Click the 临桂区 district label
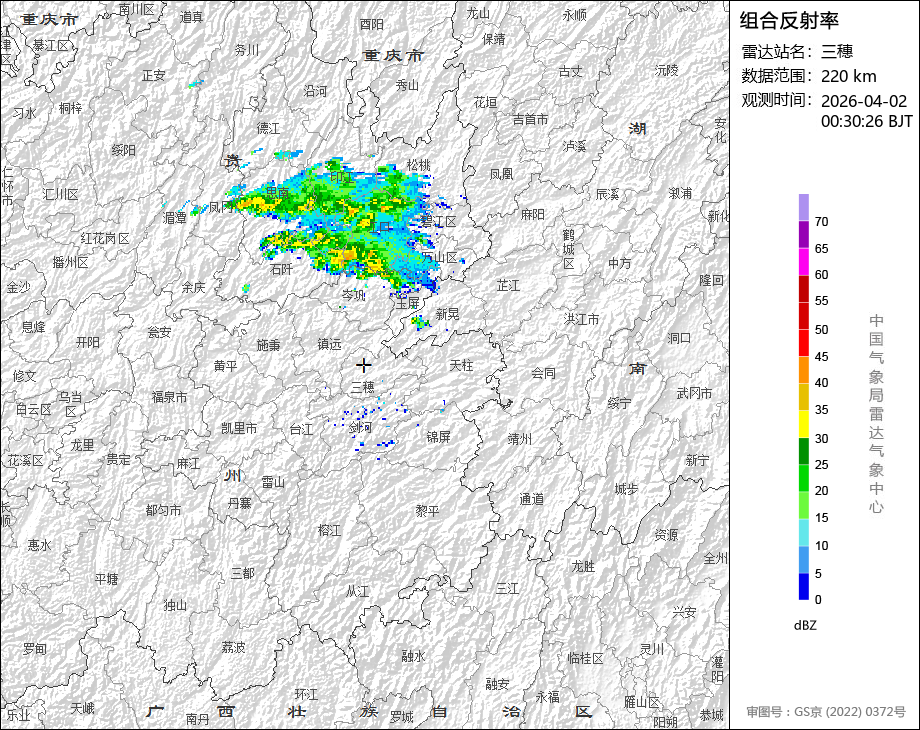The width and height of the screenshot is (920, 730). pyautogui.click(x=586, y=658)
